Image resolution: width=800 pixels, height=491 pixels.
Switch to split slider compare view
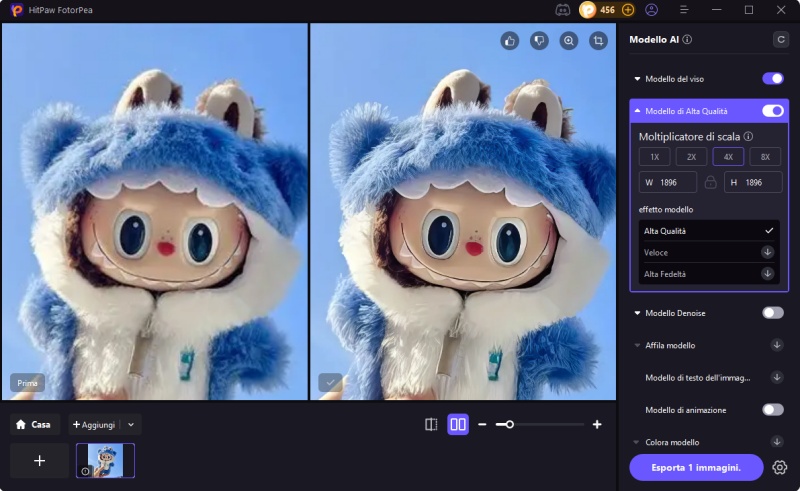431,425
